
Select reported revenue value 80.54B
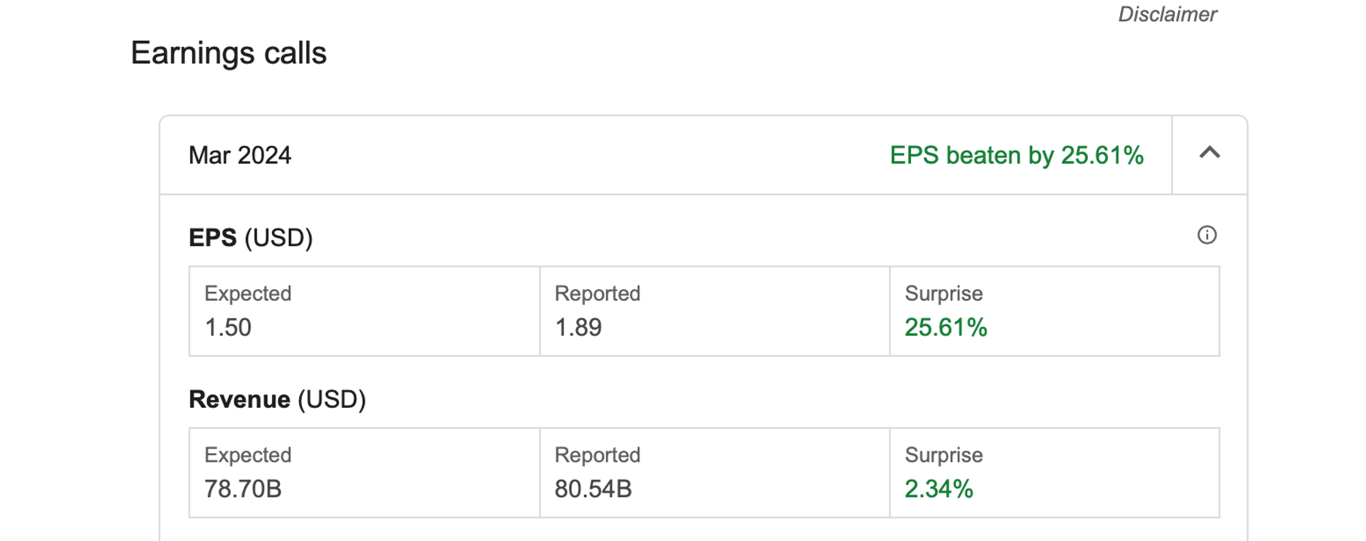pos(593,489)
